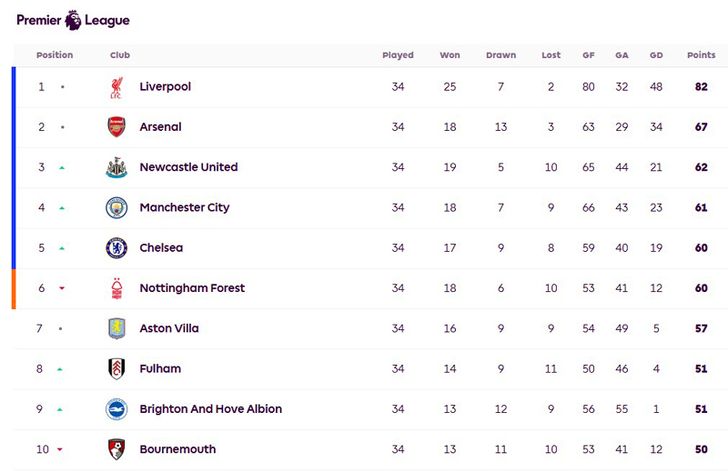The height and width of the screenshot is (471, 728).
Task: Click Manchester City round badge
Action: tap(117, 208)
